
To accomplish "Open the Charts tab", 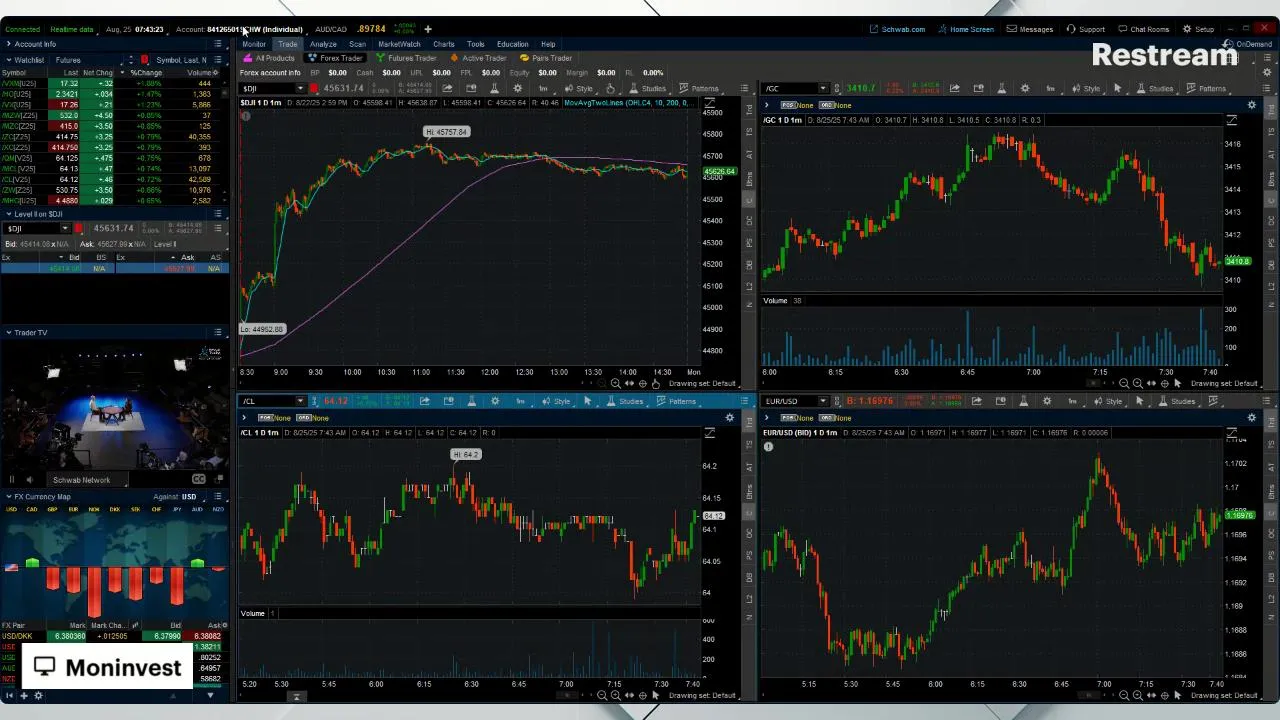I will (444, 44).
